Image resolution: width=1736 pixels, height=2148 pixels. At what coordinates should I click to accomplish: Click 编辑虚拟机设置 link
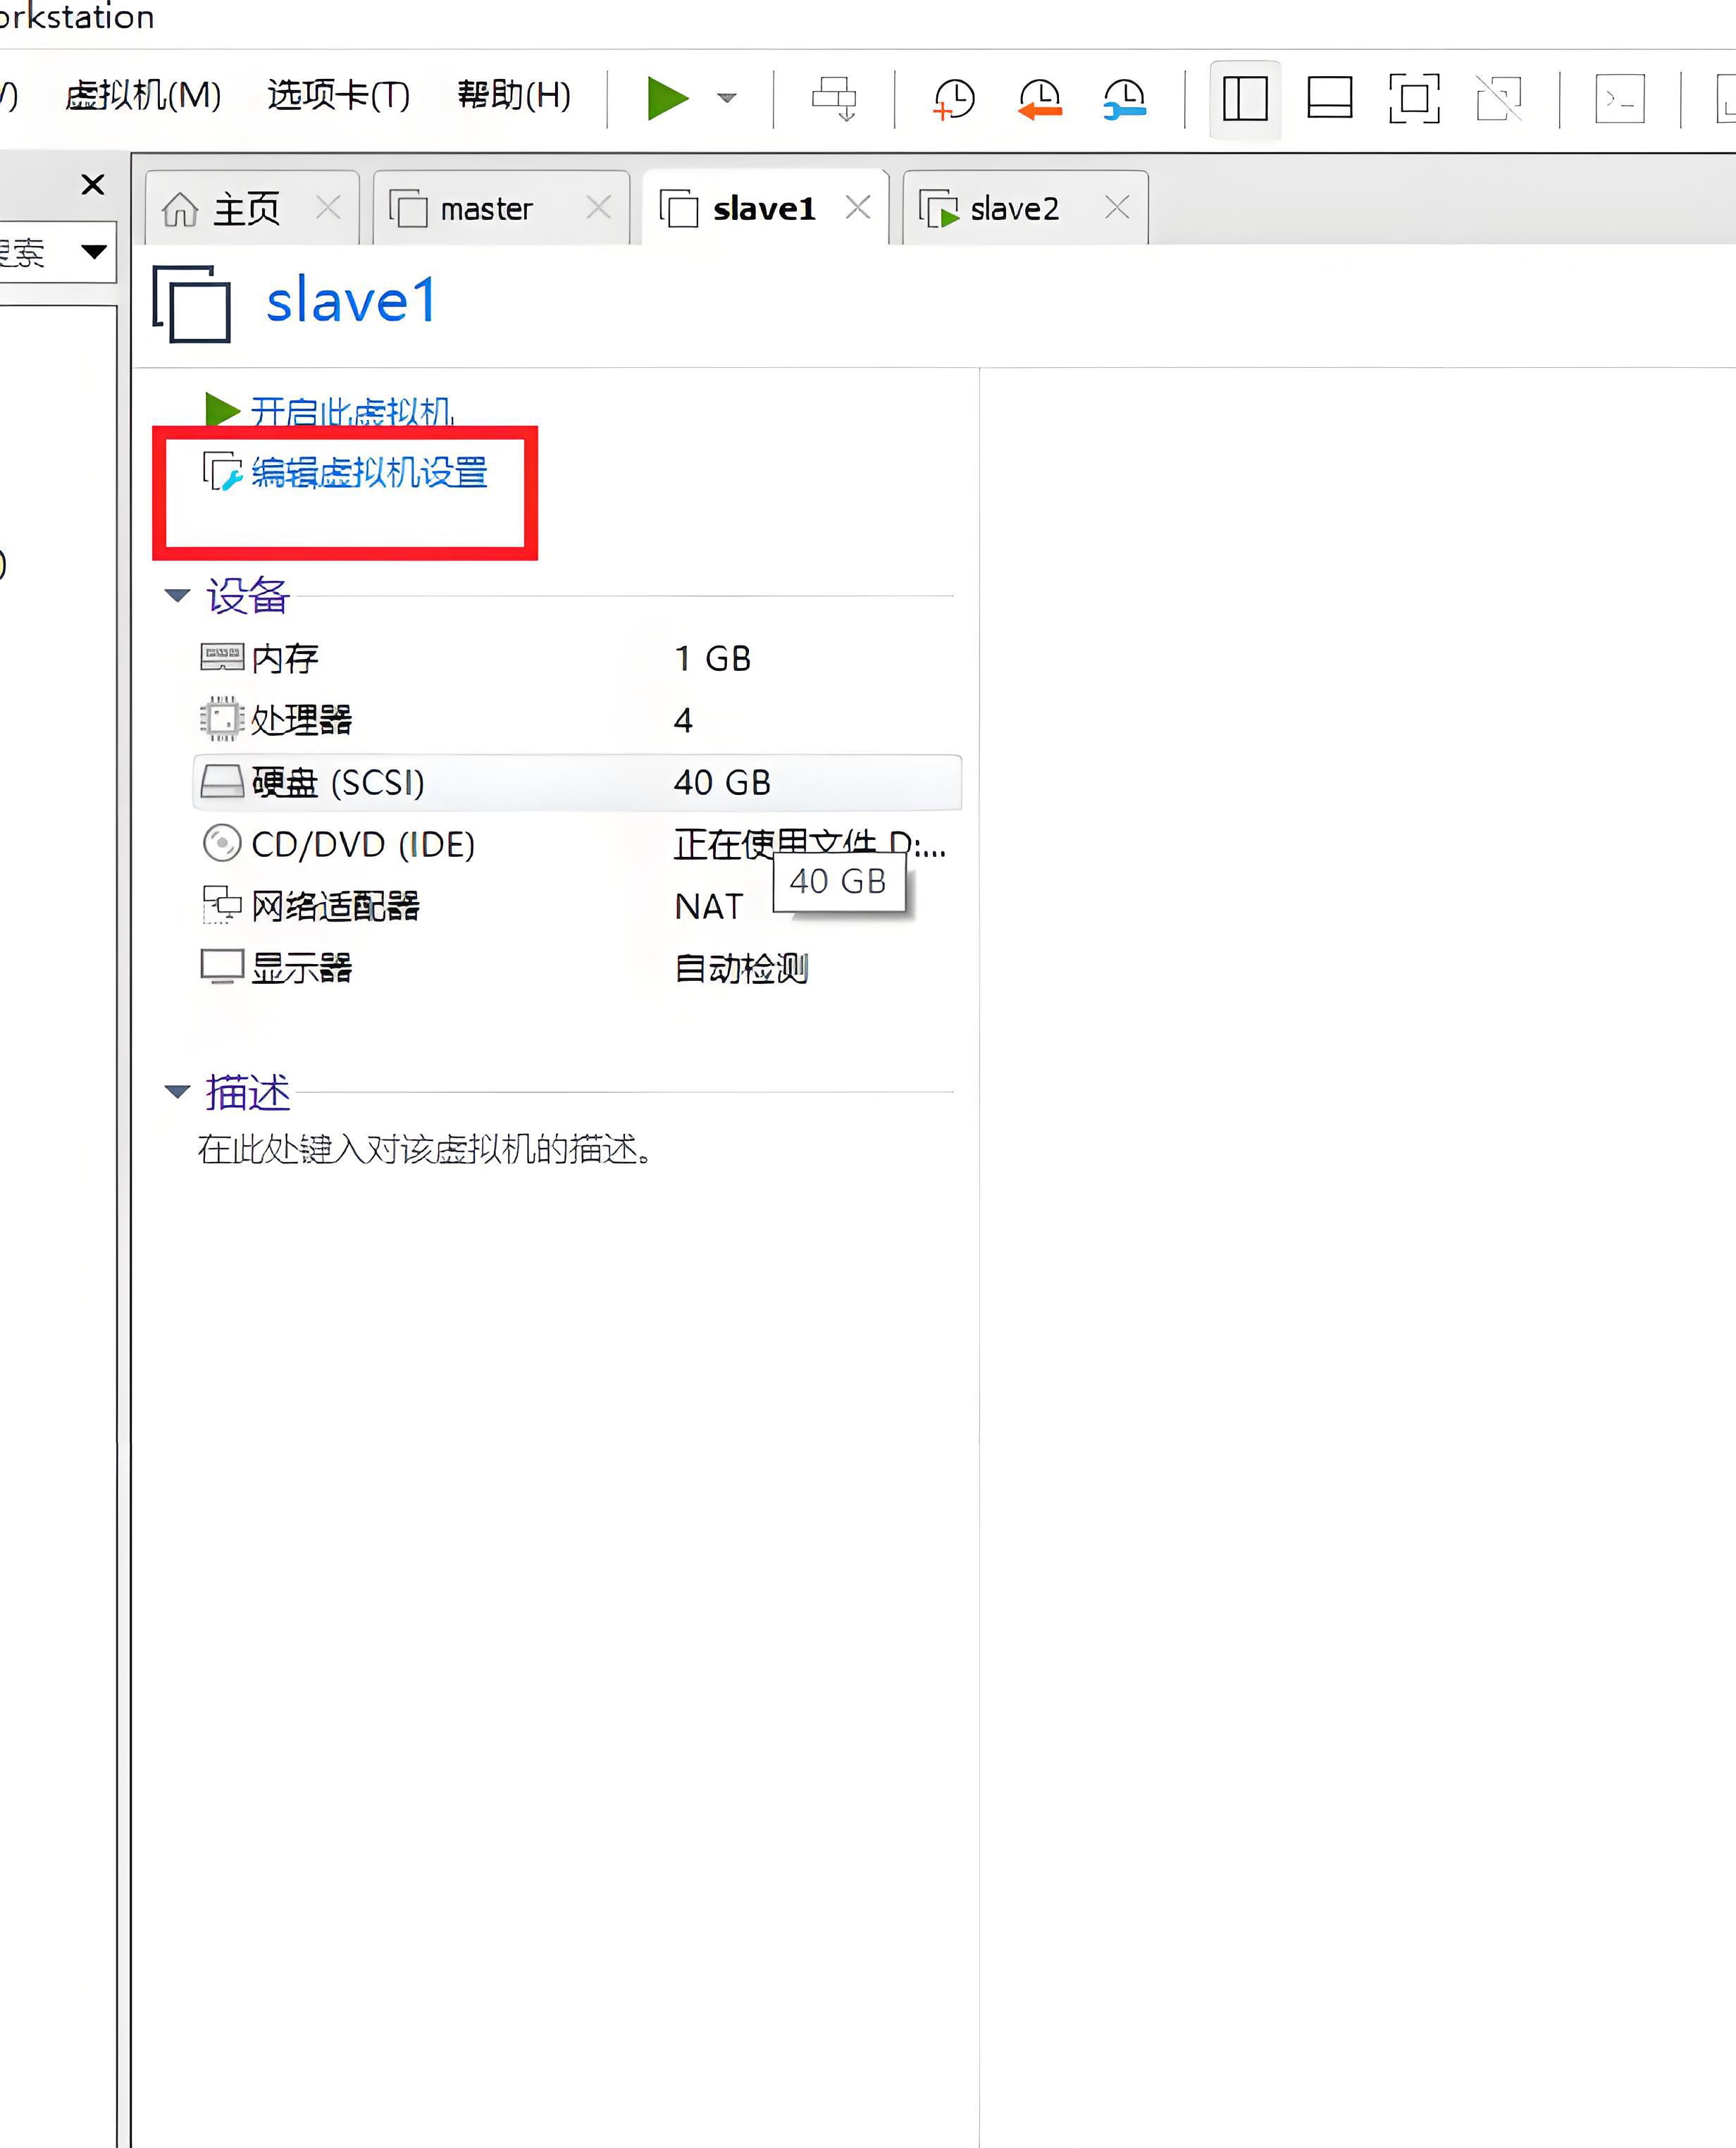point(368,472)
